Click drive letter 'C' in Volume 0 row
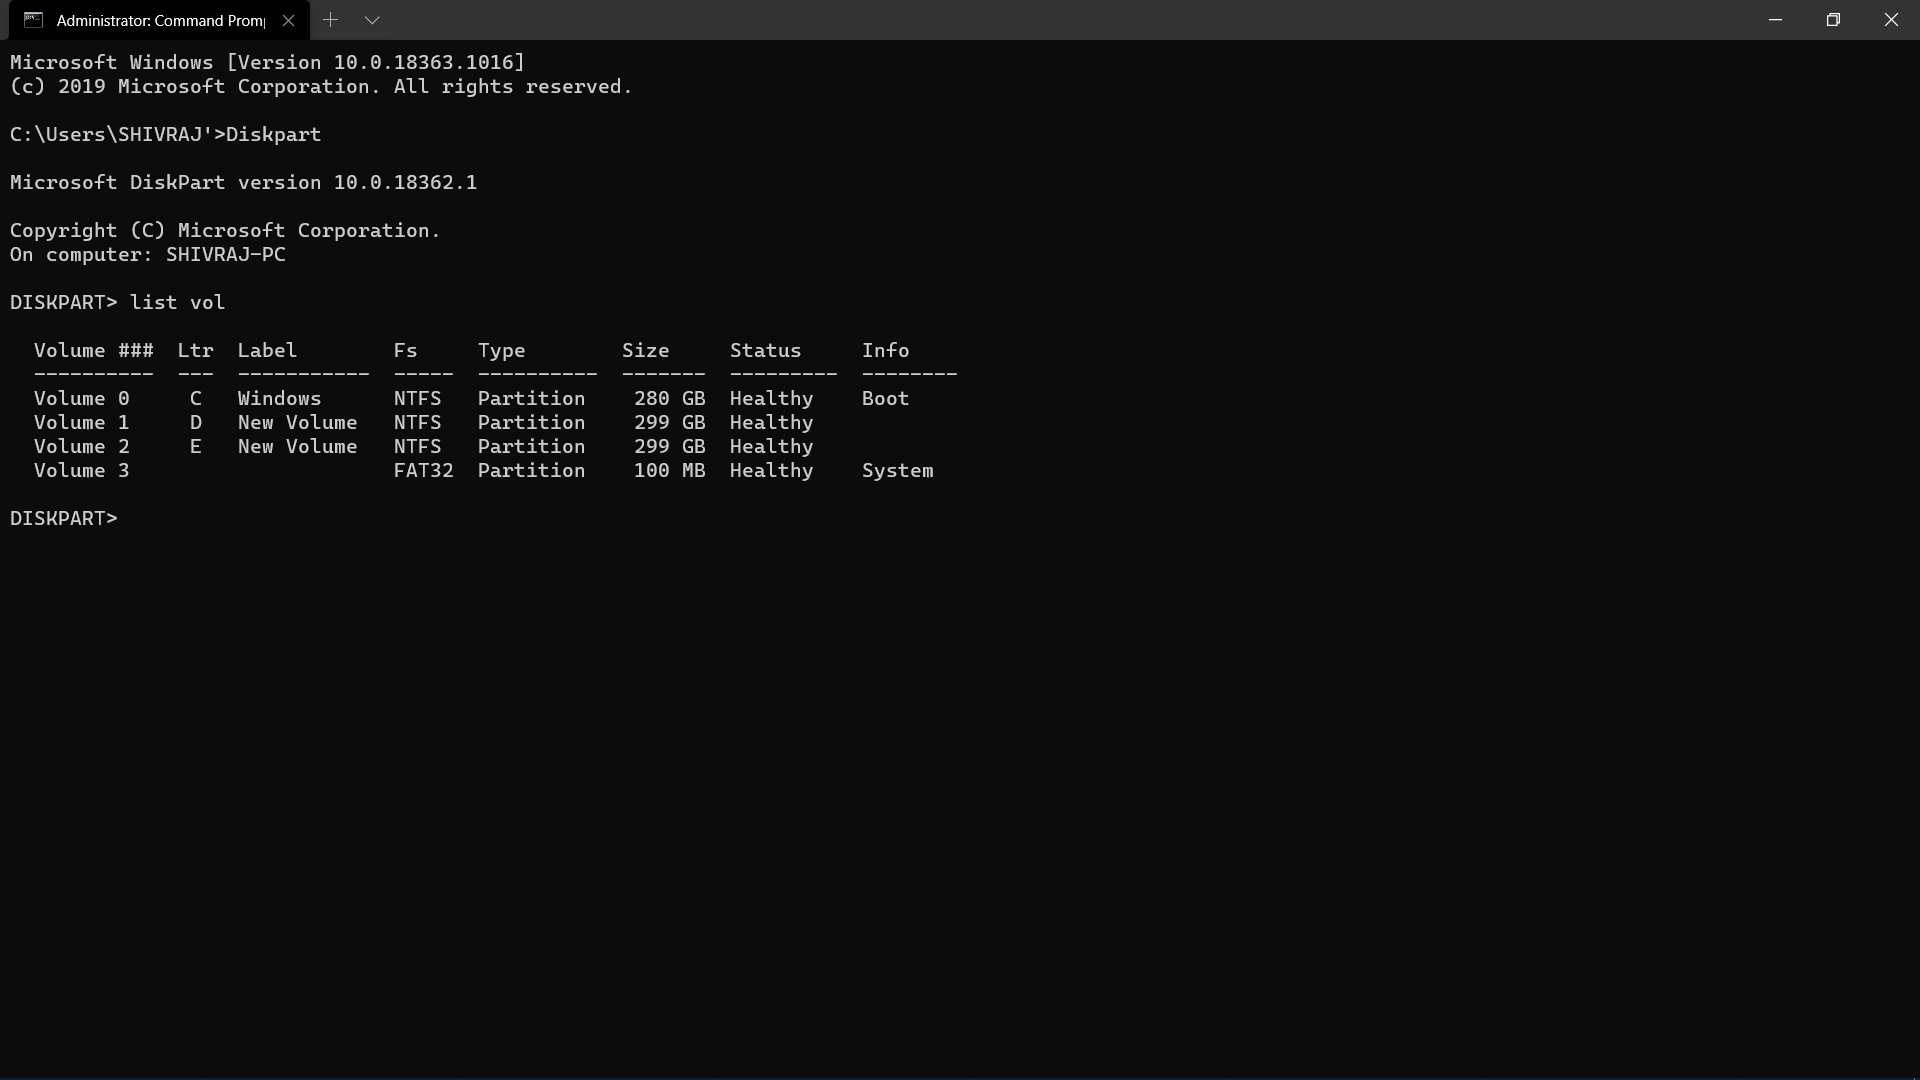 tap(195, 398)
